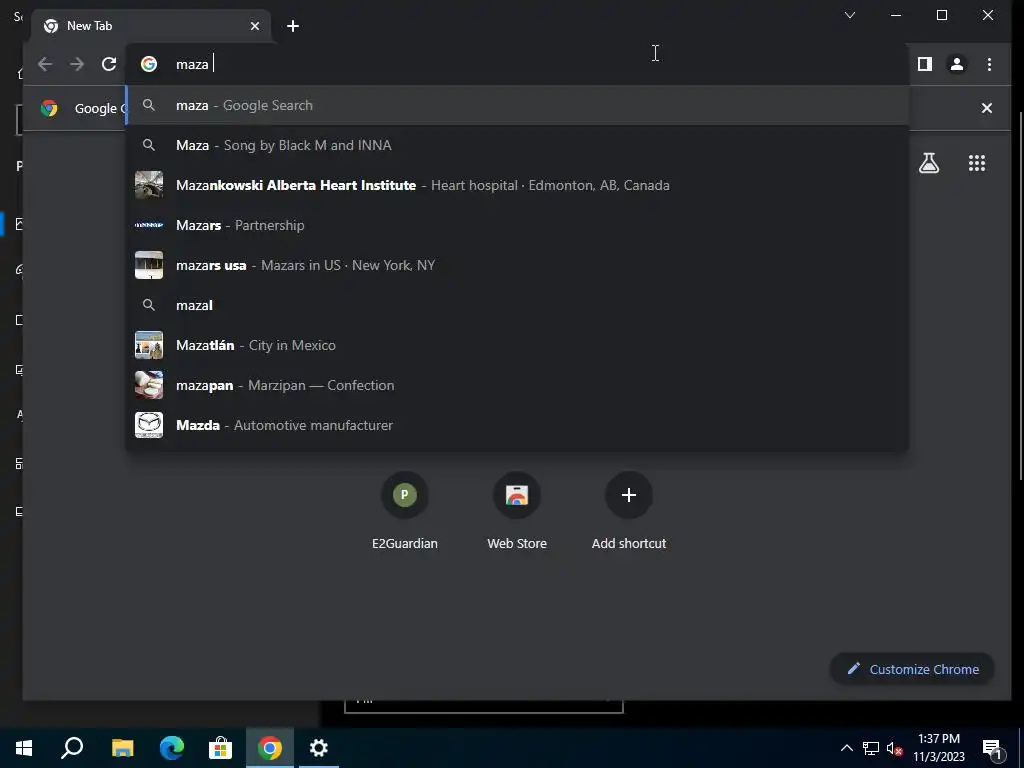Toggle the Chrome side panel icon
The image size is (1024, 768).
coord(925,64)
